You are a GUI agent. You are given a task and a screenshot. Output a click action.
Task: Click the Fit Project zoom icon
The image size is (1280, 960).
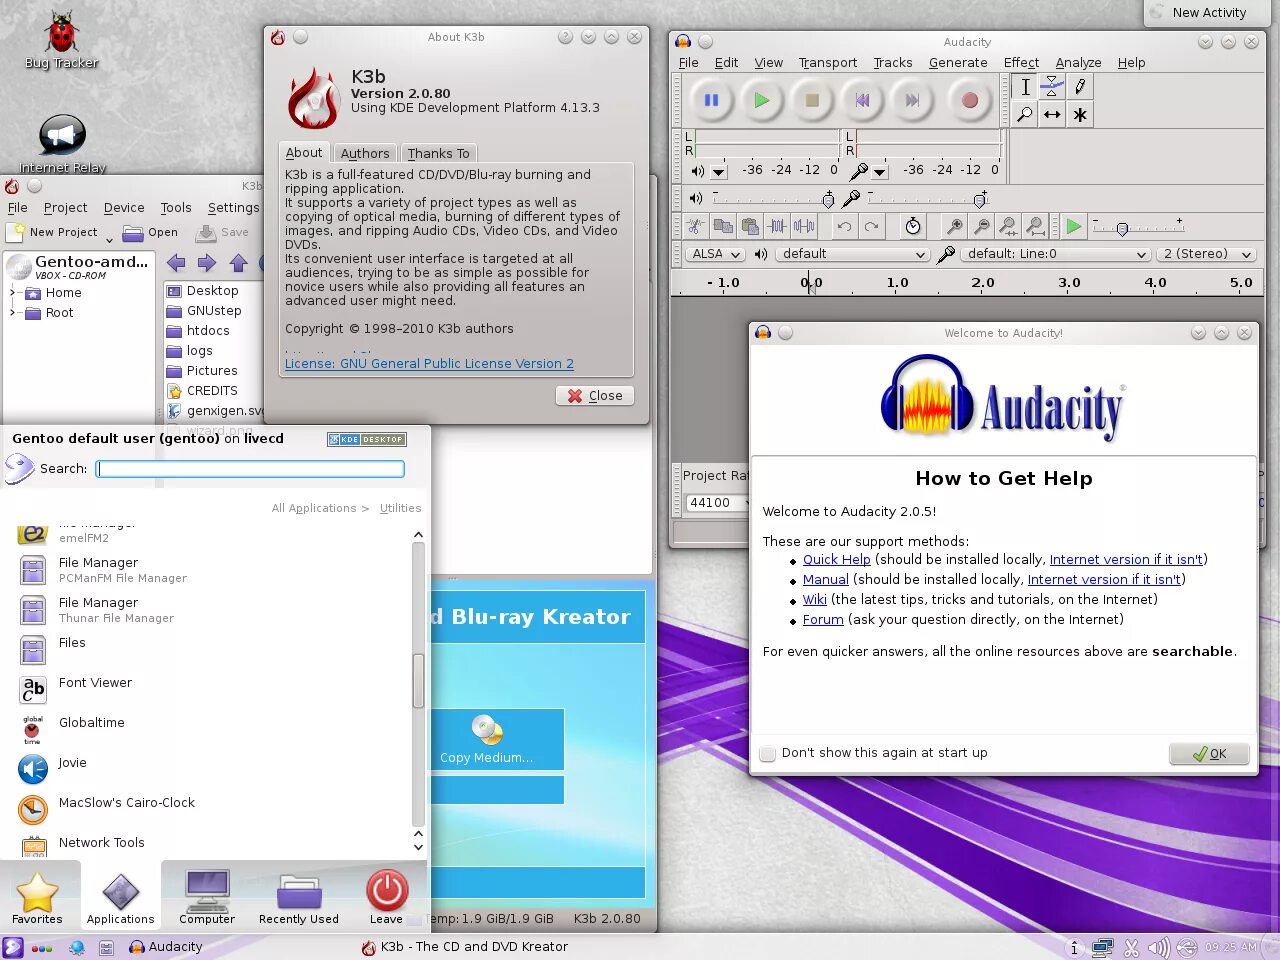(x=1036, y=227)
